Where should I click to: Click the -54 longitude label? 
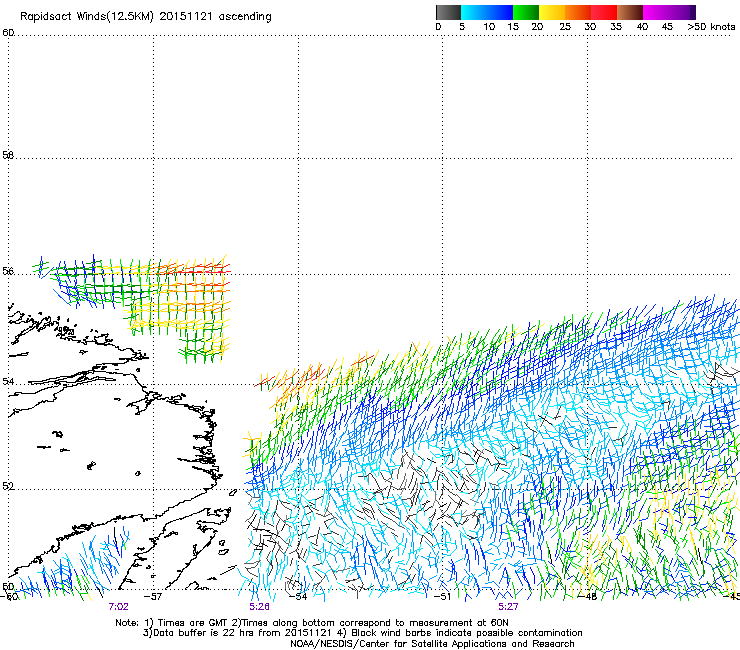tap(298, 597)
